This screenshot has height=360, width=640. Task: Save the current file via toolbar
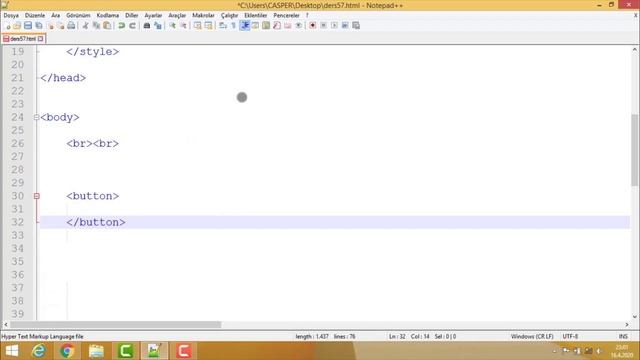(28, 26)
